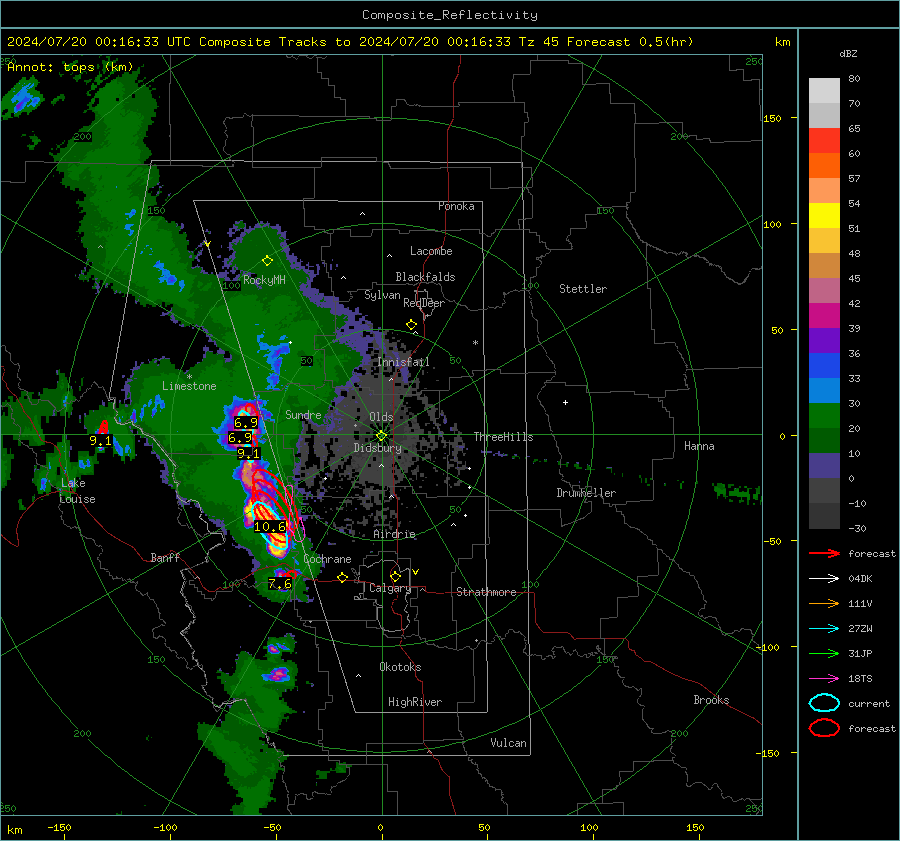This screenshot has height=841, width=900.
Task: Click the Innisfail label
Action: (404, 362)
